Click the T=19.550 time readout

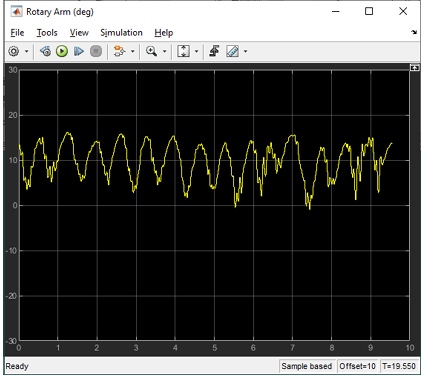coord(399,366)
